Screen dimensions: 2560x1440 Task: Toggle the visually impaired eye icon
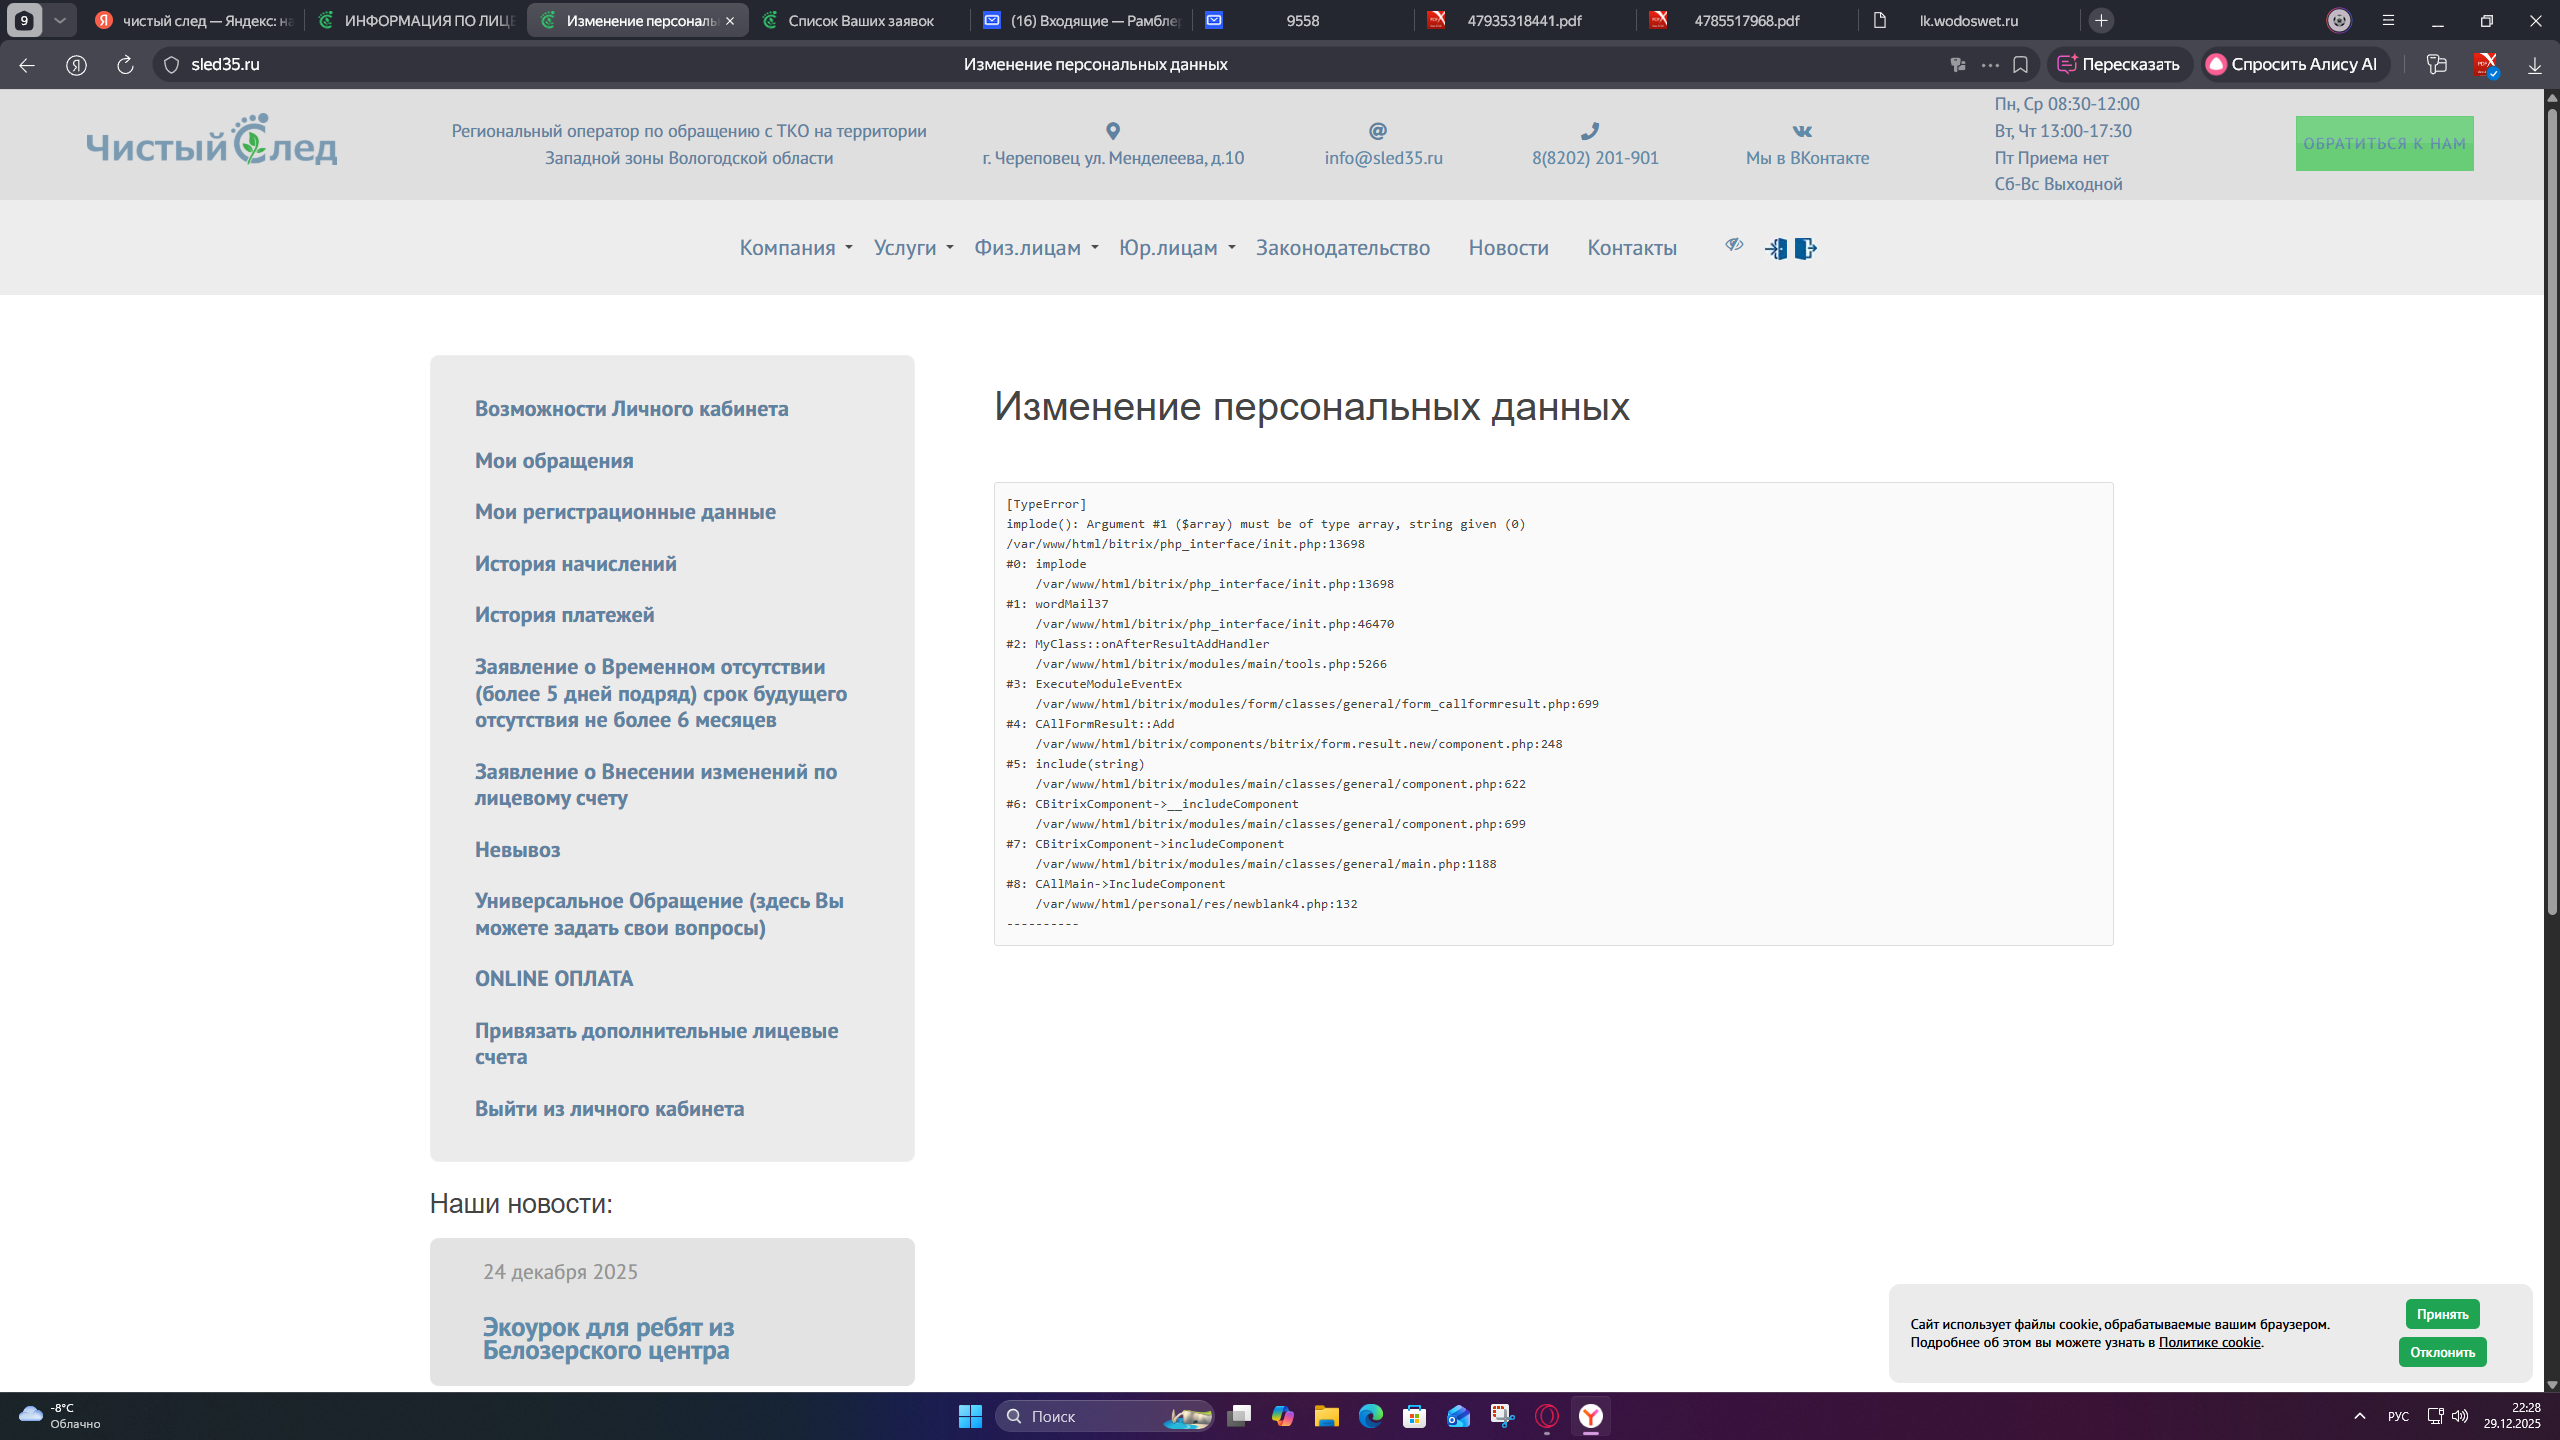[1734, 245]
